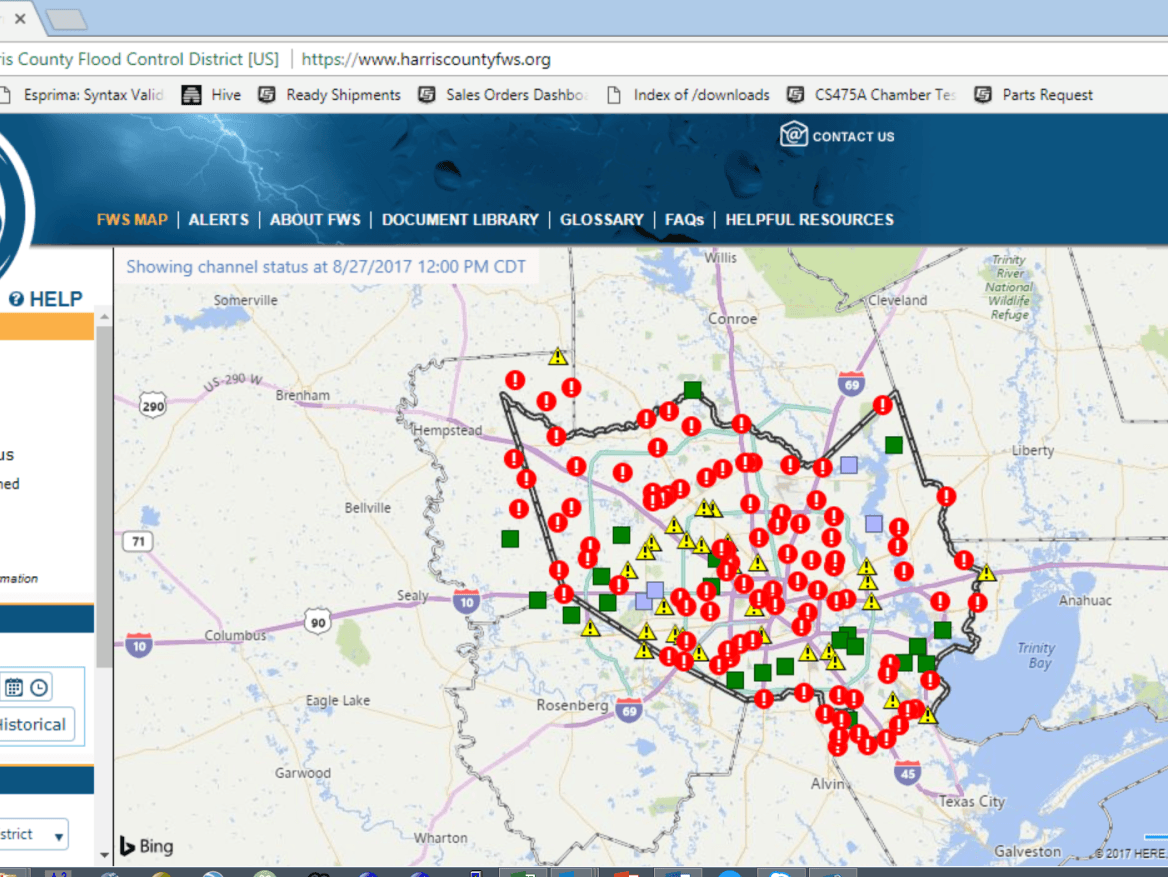The image size is (1168, 877).
Task: Click the Conroe city label
Action: pyautogui.click(x=732, y=319)
